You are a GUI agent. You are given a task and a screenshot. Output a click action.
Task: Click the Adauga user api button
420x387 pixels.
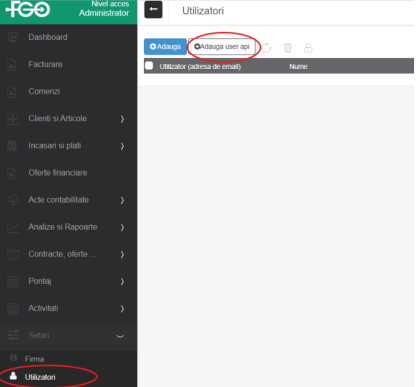[222, 47]
